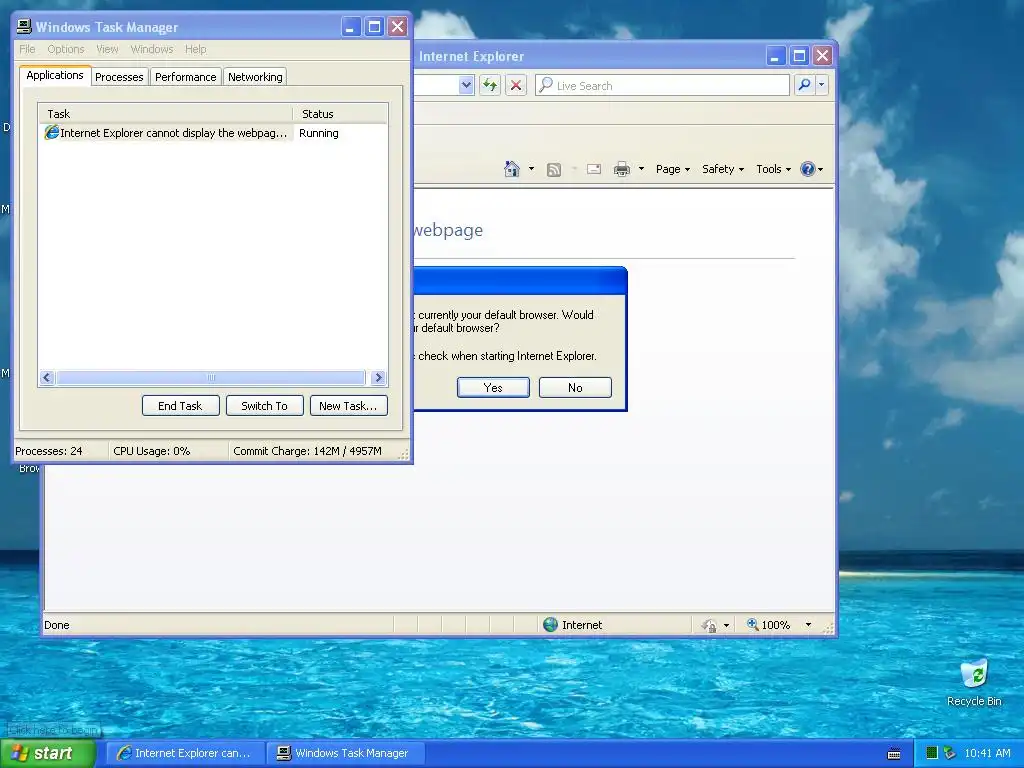Image resolution: width=1024 pixels, height=768 pixels.
Task: Expand the Home button dropdown arrow
Action: point(531,169)
